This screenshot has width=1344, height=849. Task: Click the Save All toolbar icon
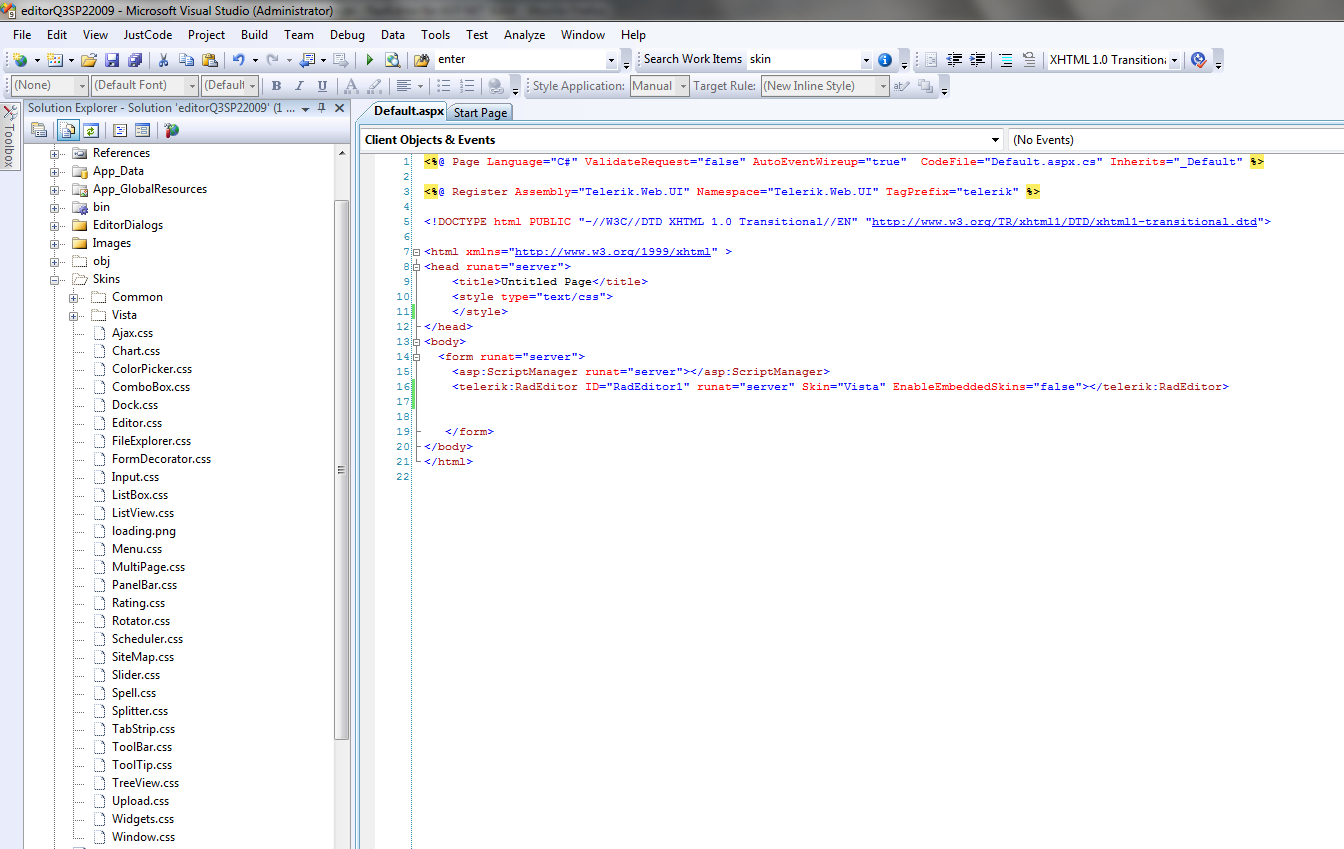tap(135, 60)
